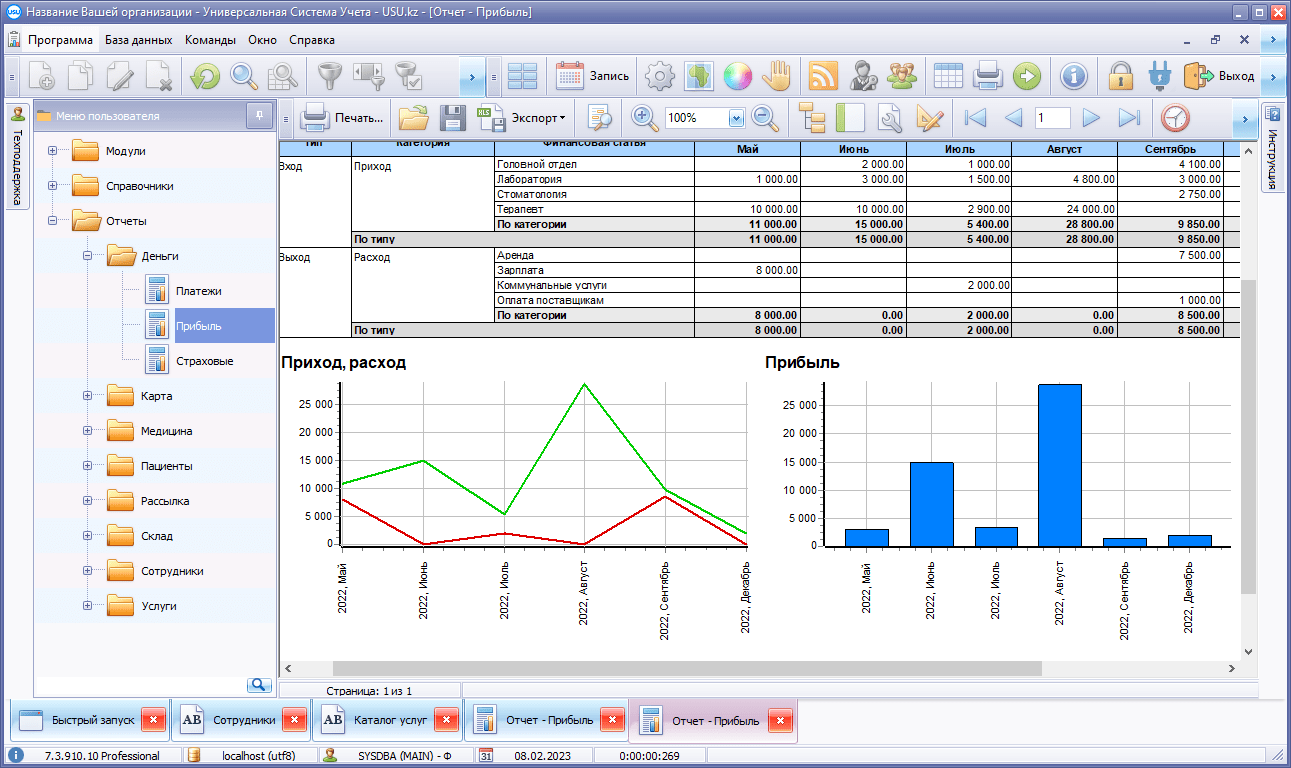Pin the user menu panel
The height and width of the screenshot is (768, 1291).
pos(259,116)
